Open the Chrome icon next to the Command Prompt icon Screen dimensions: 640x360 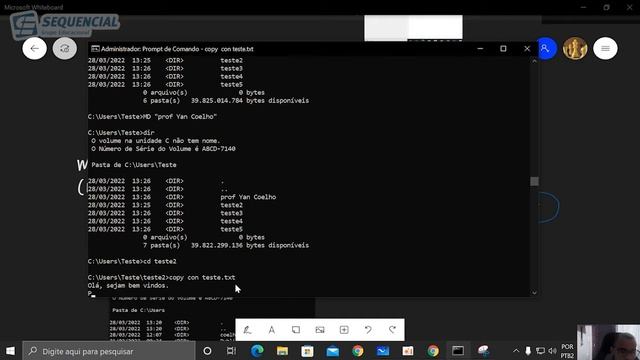pos(433,351)
